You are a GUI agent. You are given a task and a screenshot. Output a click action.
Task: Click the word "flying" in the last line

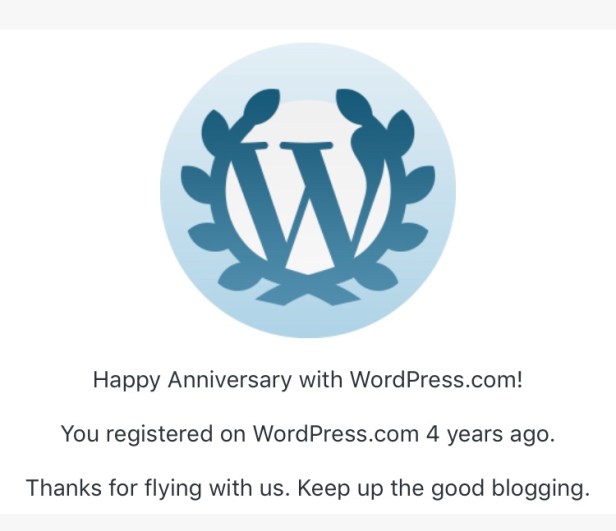(x=168, y=489)
